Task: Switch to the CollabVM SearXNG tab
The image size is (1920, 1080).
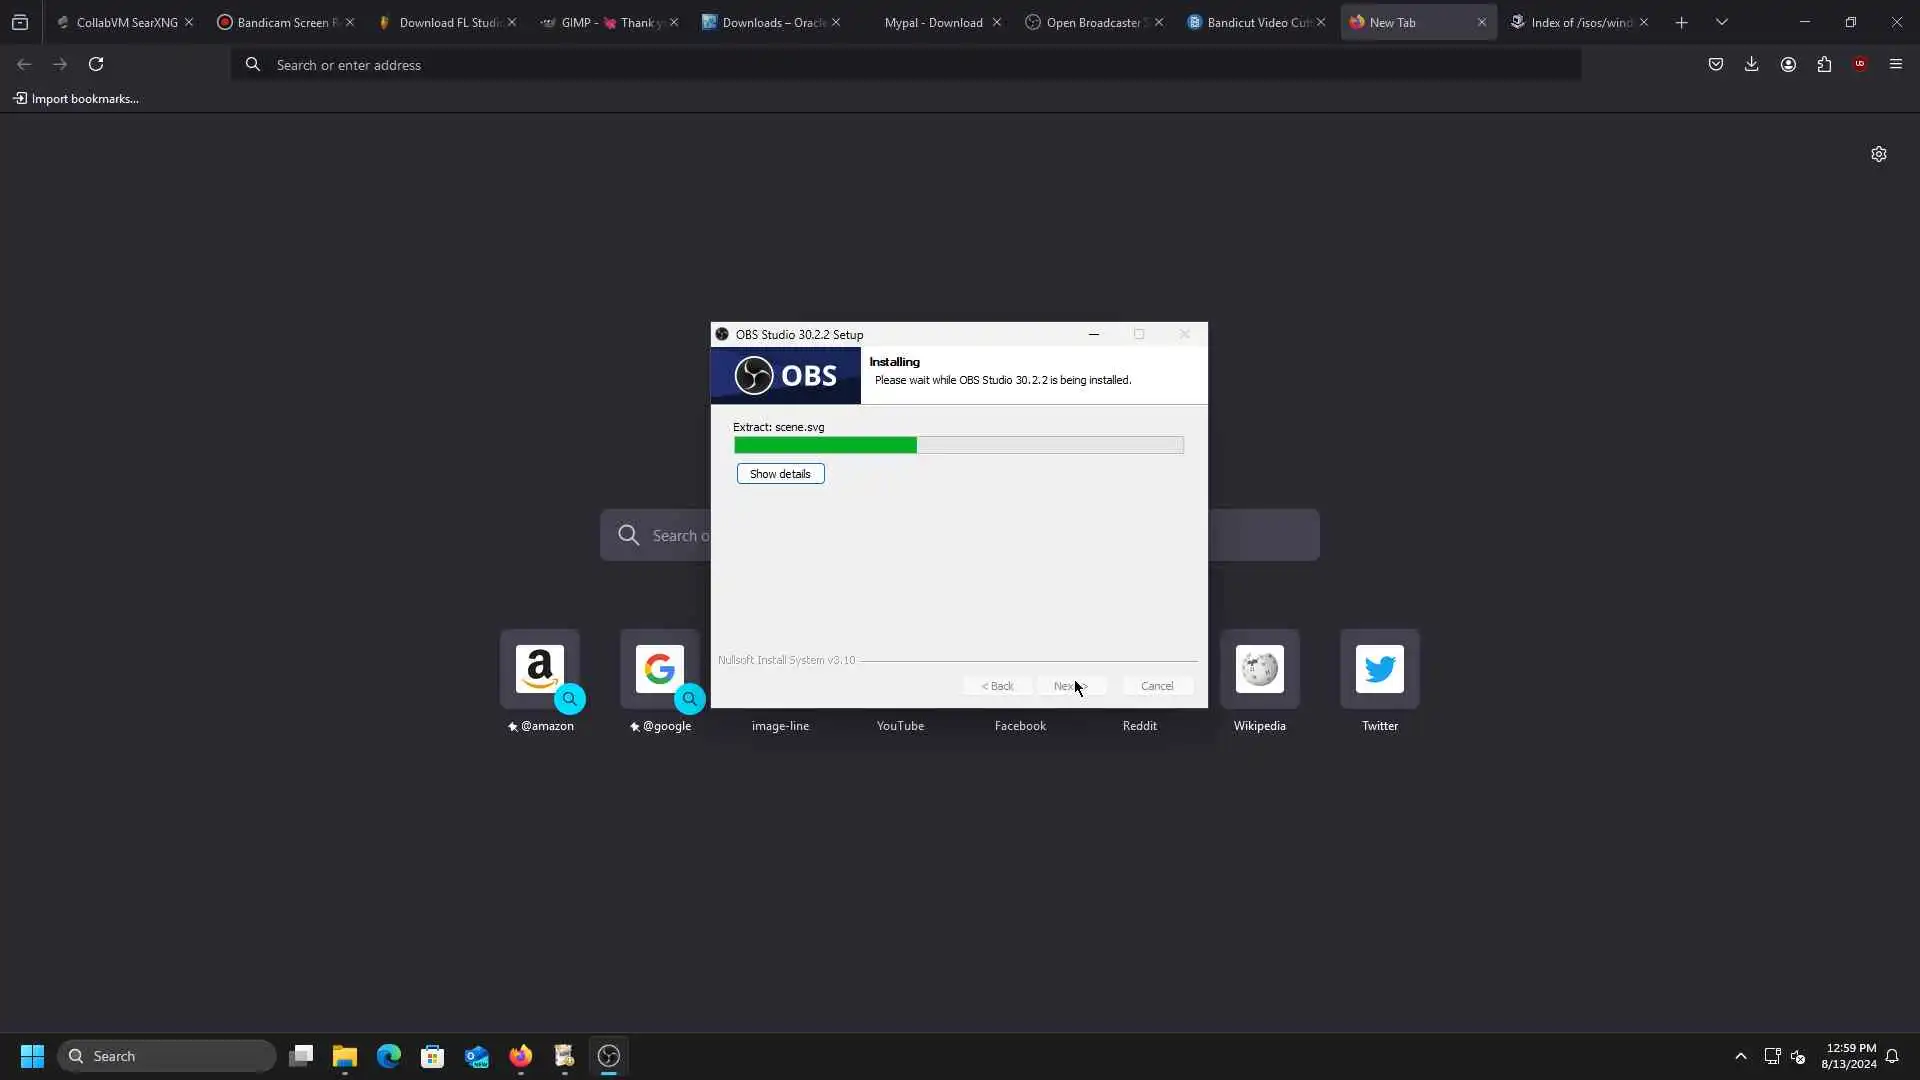Action: pos(126,22)
